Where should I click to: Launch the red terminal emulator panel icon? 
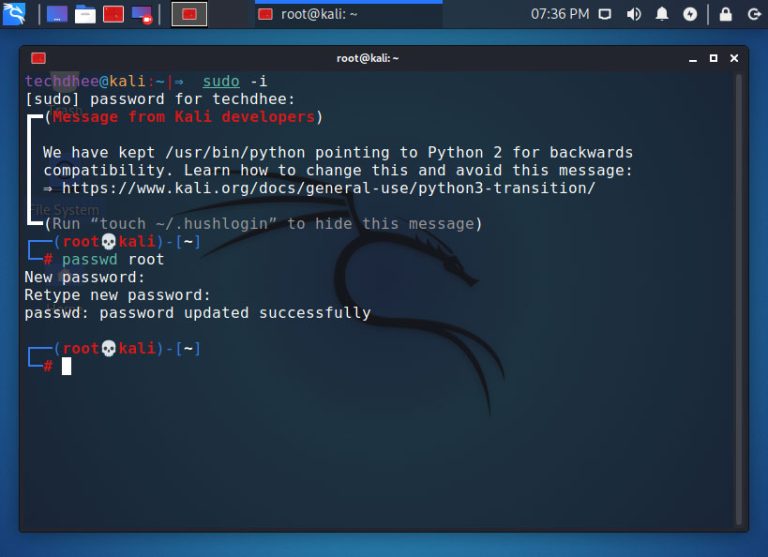pos(114,14)
